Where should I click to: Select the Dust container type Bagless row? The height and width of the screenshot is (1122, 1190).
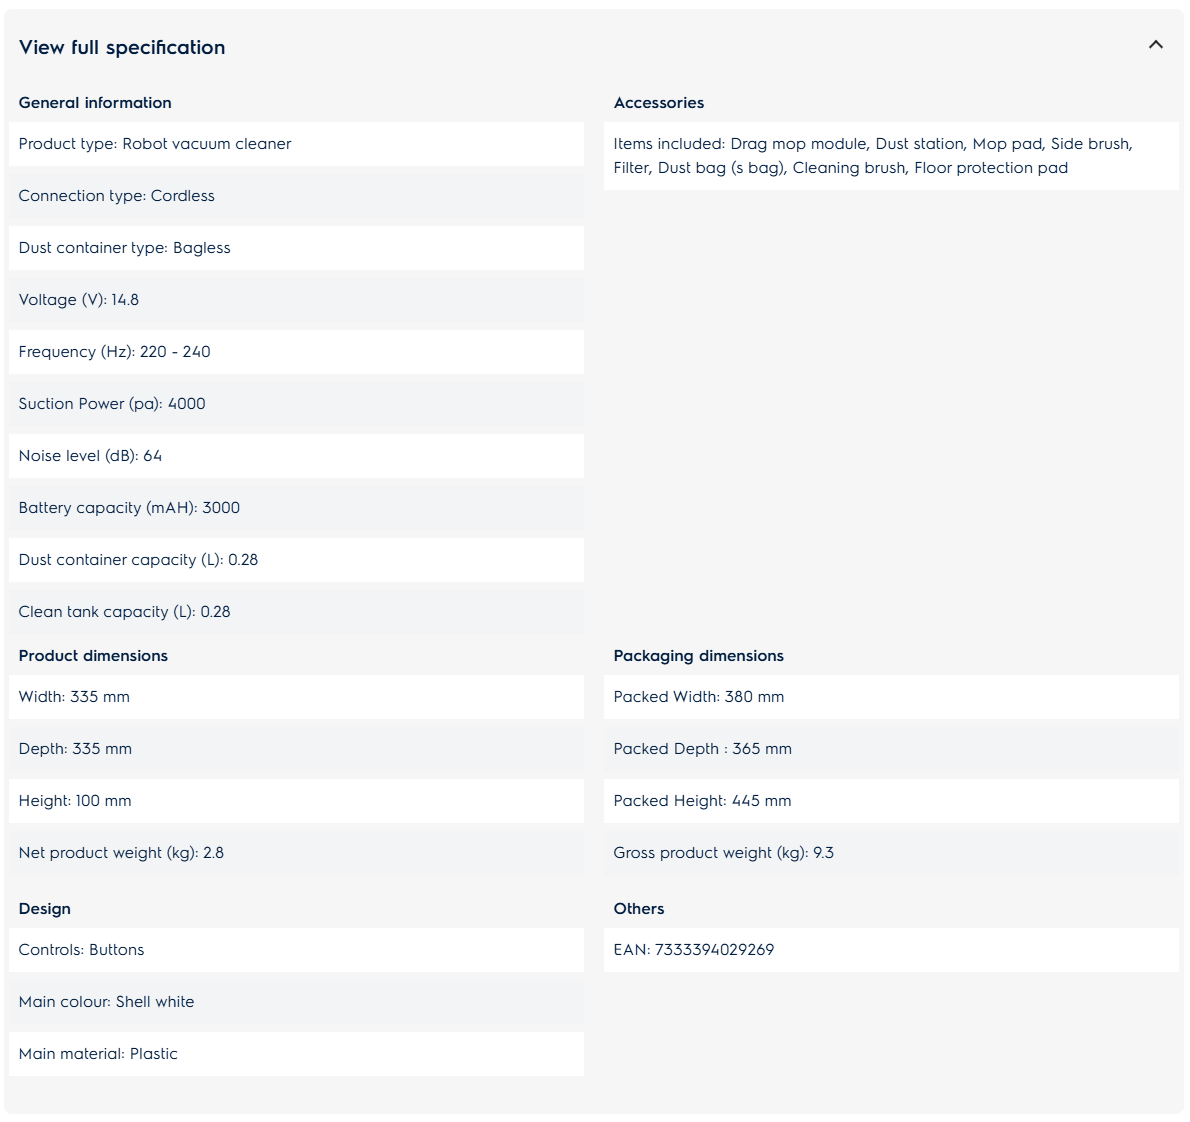[x=297, y=248]
